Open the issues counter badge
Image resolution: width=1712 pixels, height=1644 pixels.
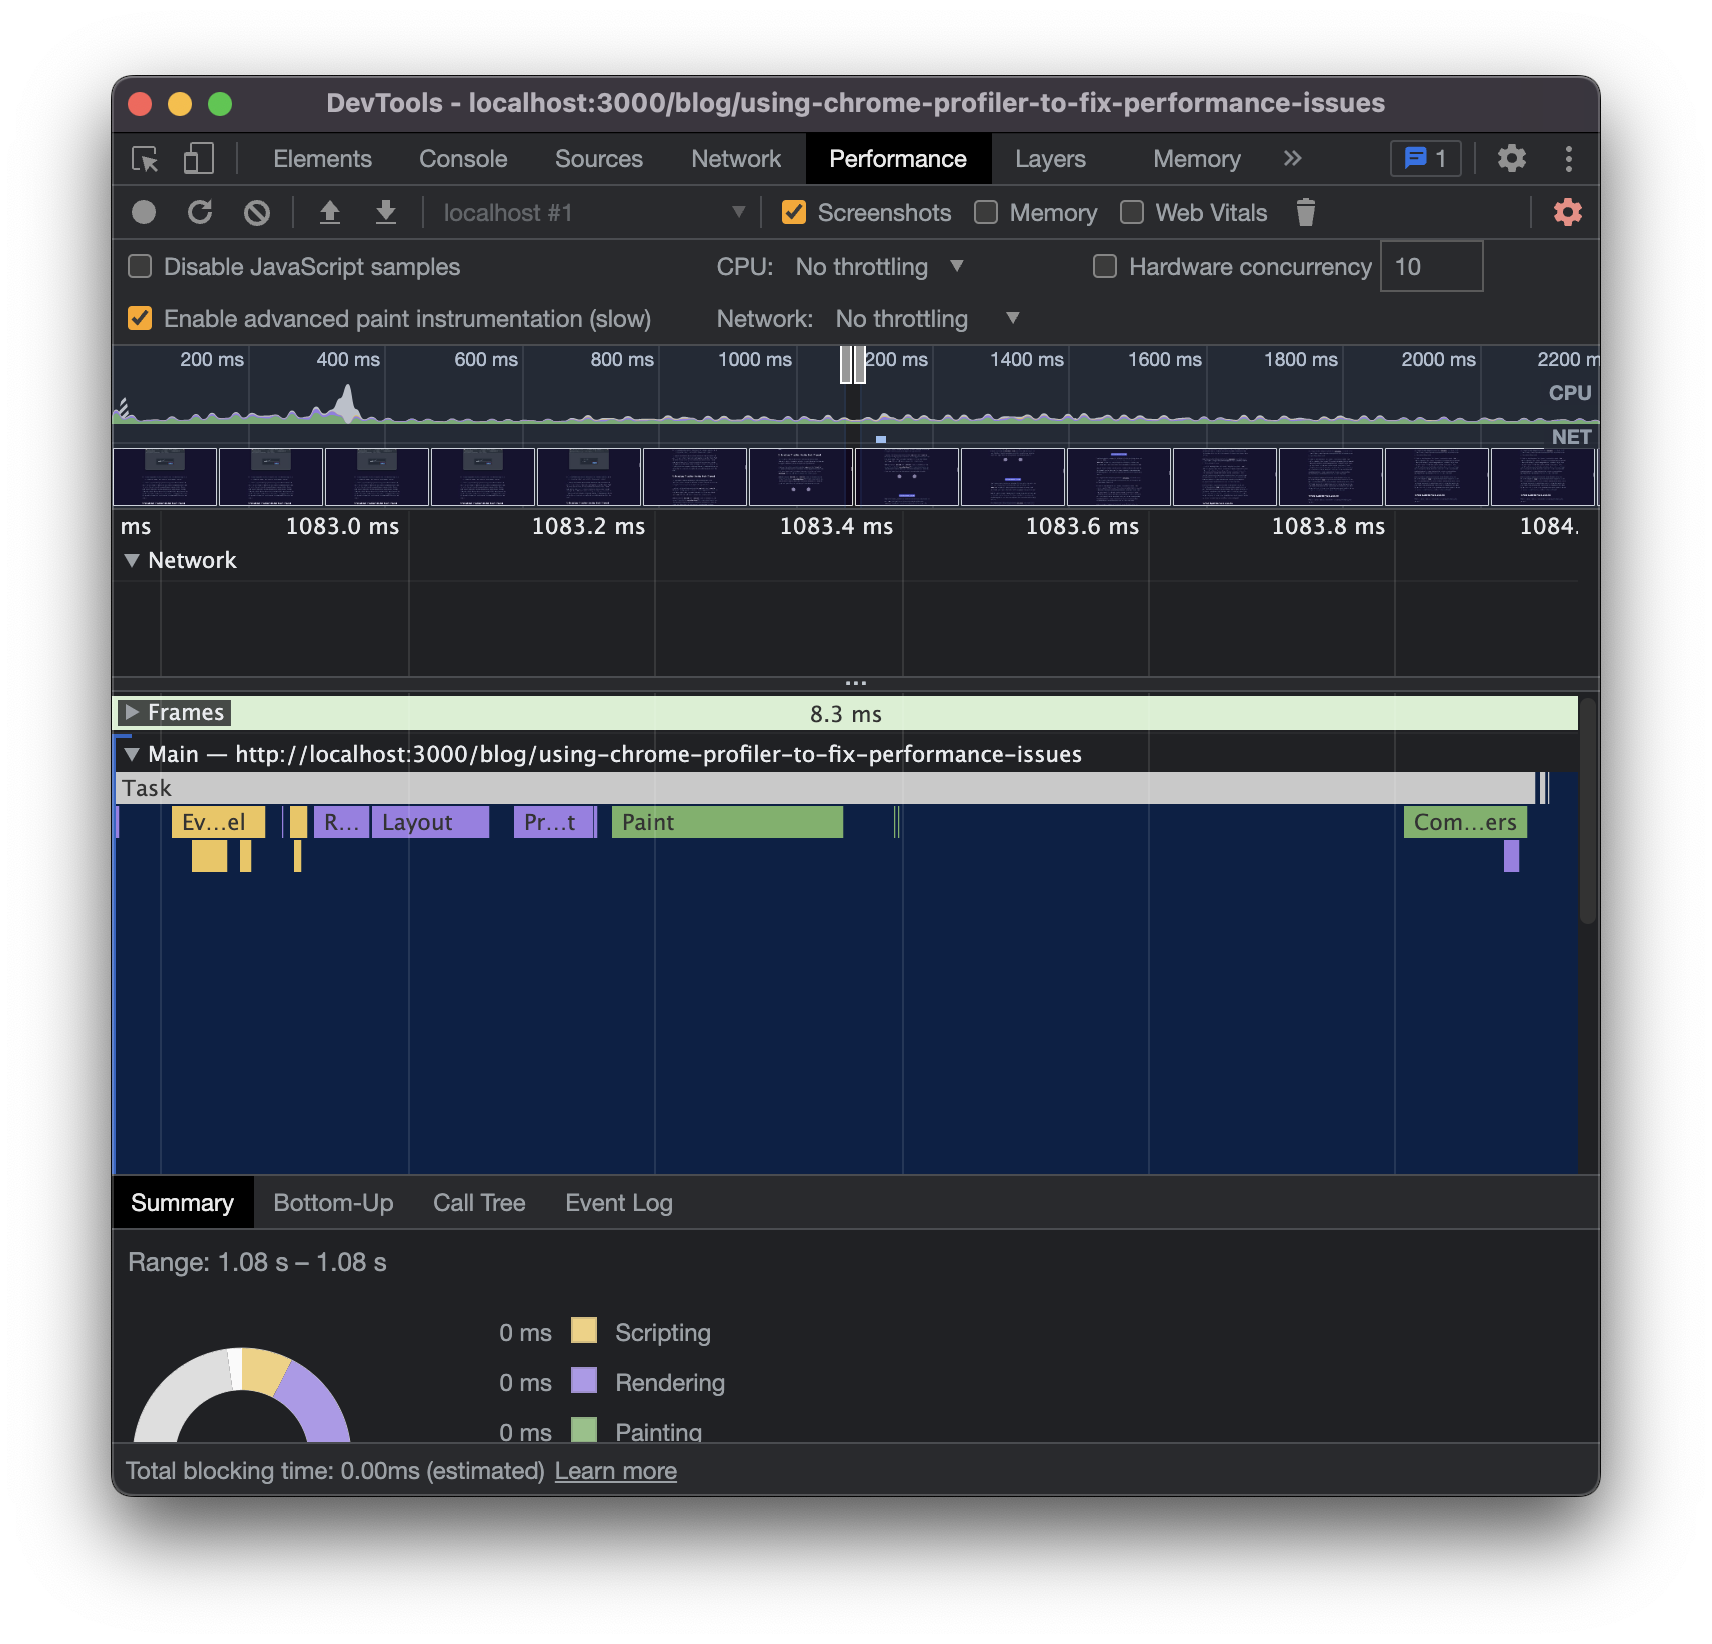(x=1426, y=159)
